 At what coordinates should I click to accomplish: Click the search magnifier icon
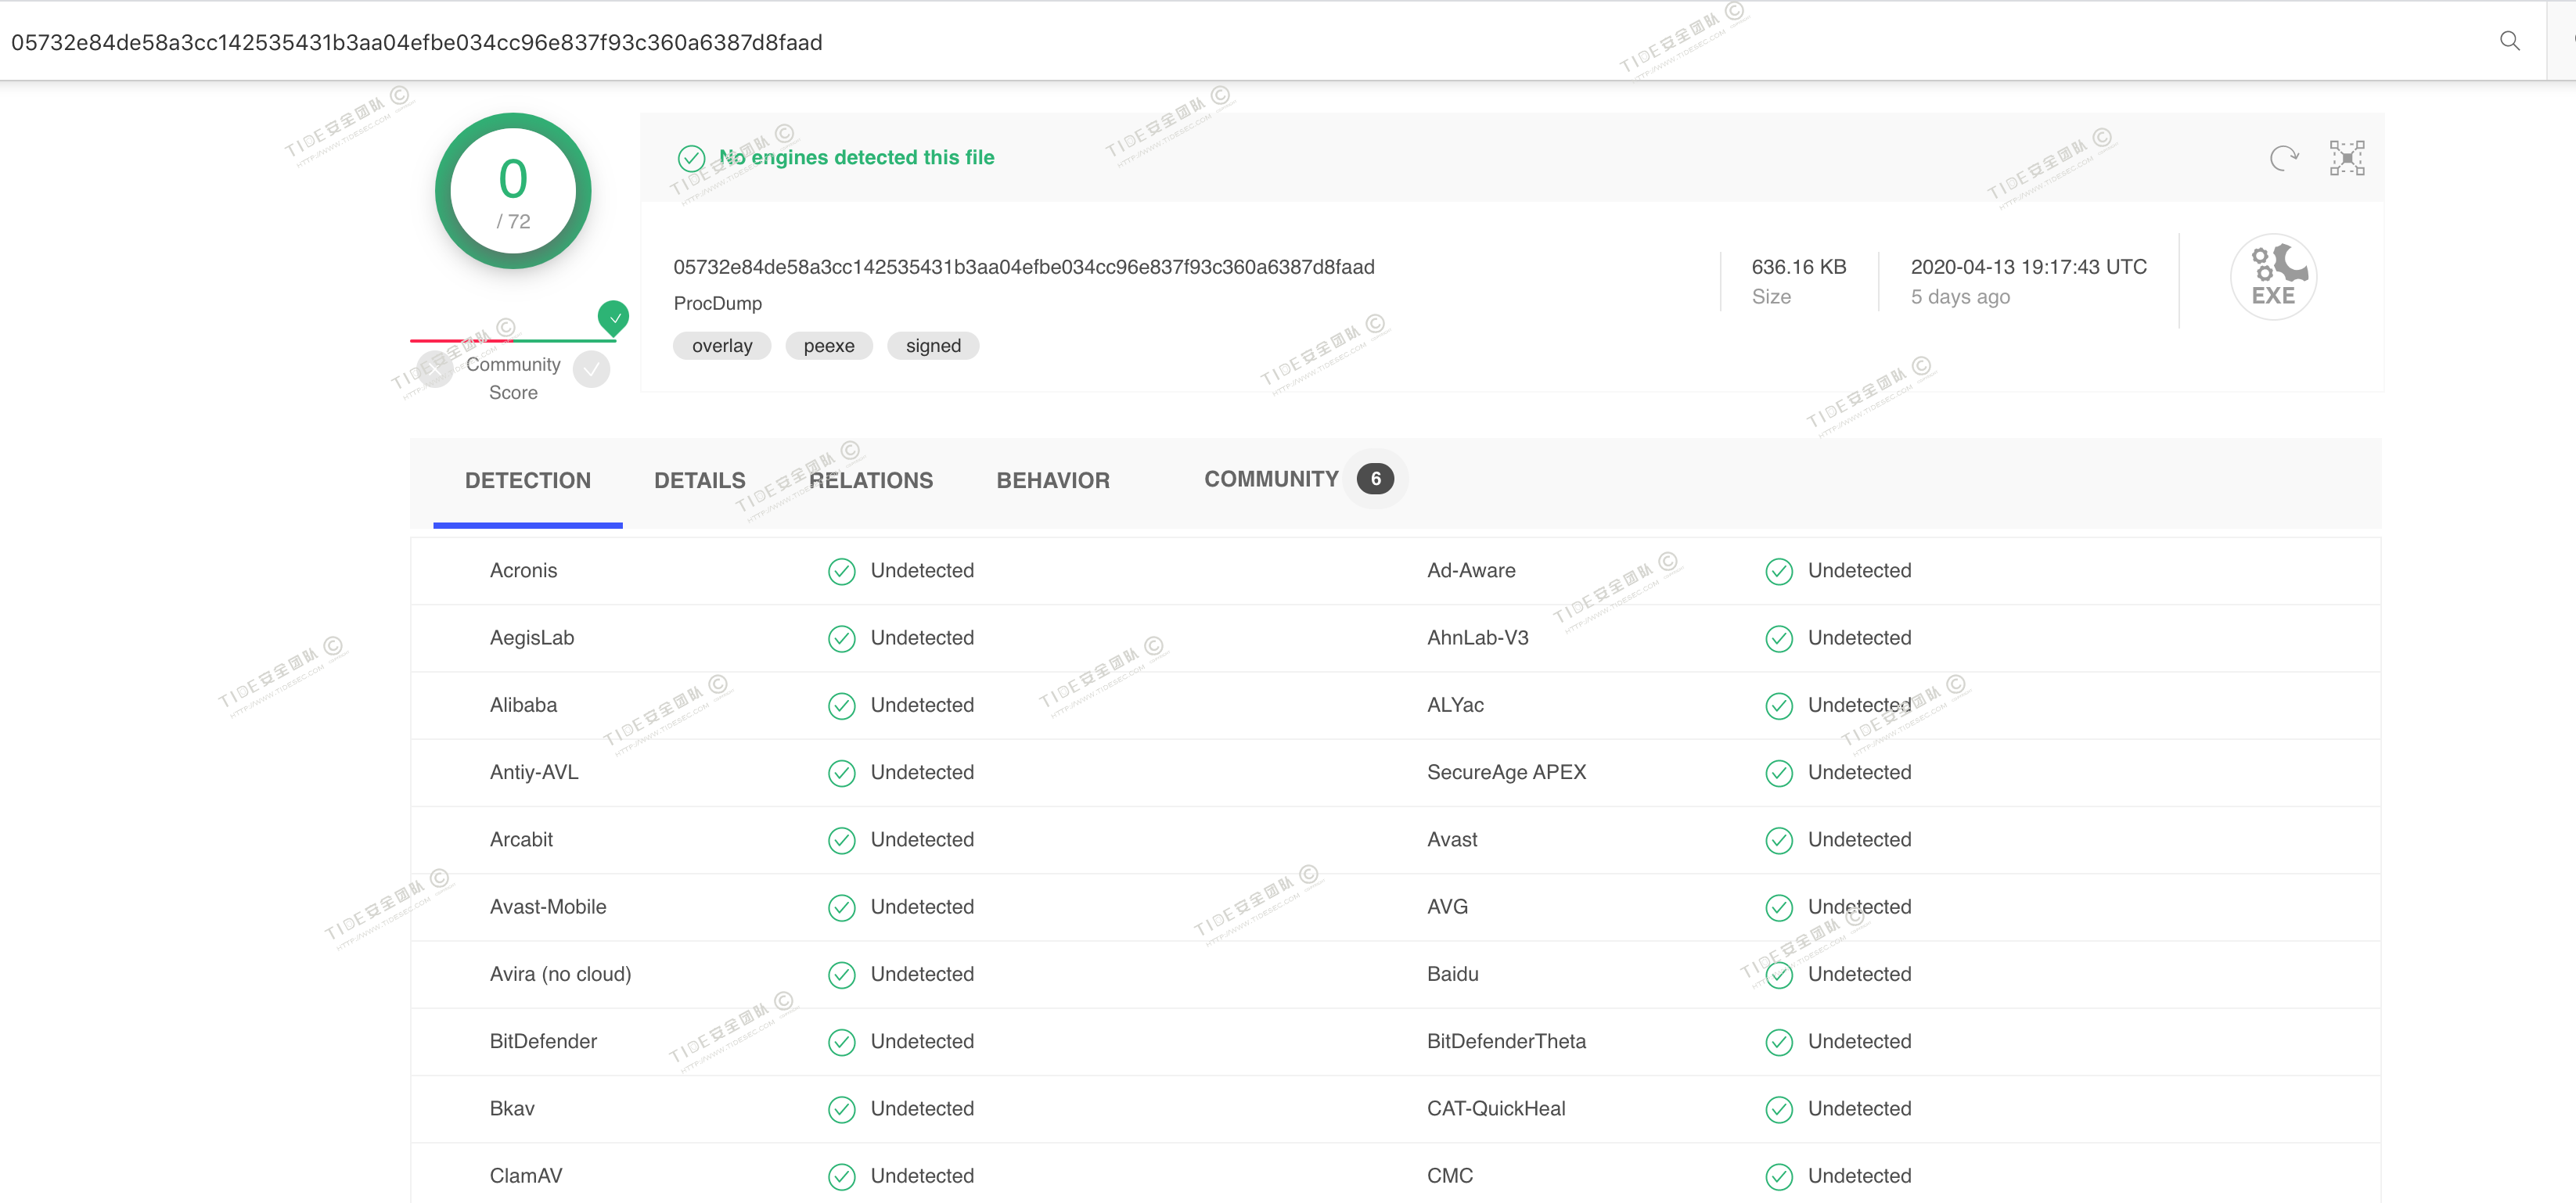tap(2509, 41)
